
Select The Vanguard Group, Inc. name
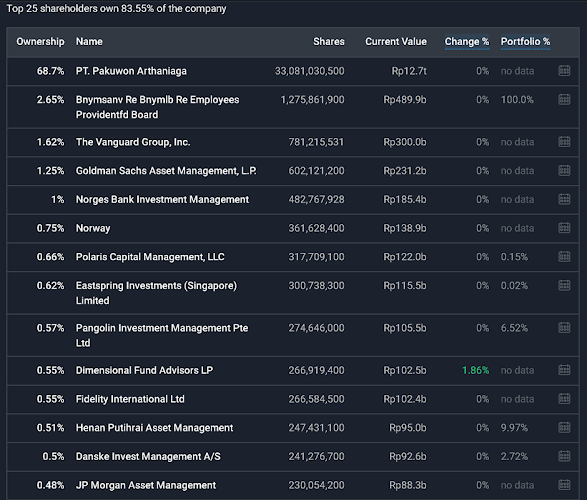coord(133,142)
